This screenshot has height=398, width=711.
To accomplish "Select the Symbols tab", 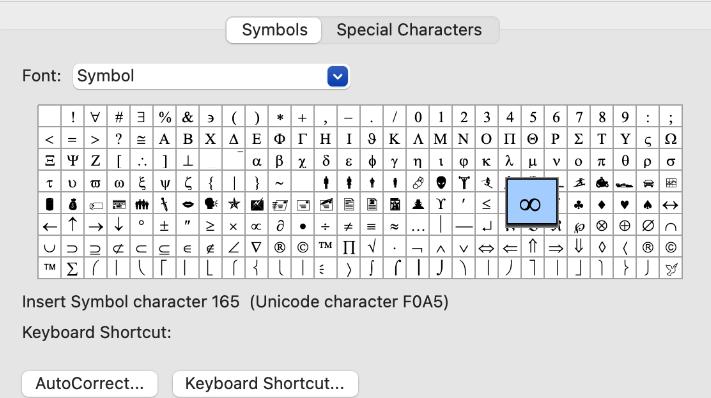I will coord(274,30).
